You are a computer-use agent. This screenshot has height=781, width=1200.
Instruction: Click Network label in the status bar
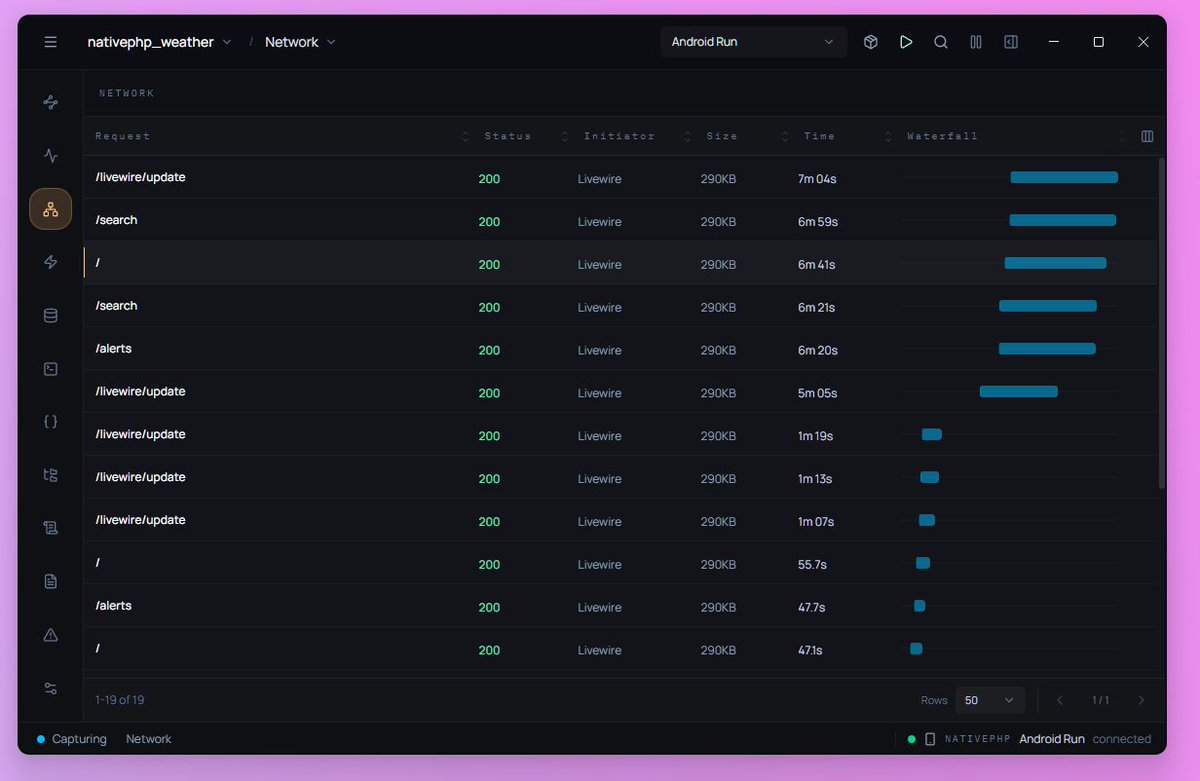coord(149,739)
